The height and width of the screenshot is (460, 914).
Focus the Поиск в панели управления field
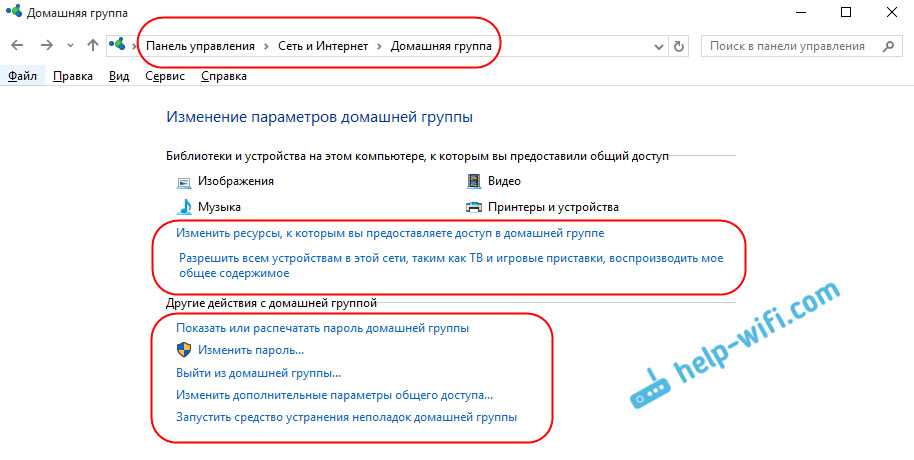point(790,46)
